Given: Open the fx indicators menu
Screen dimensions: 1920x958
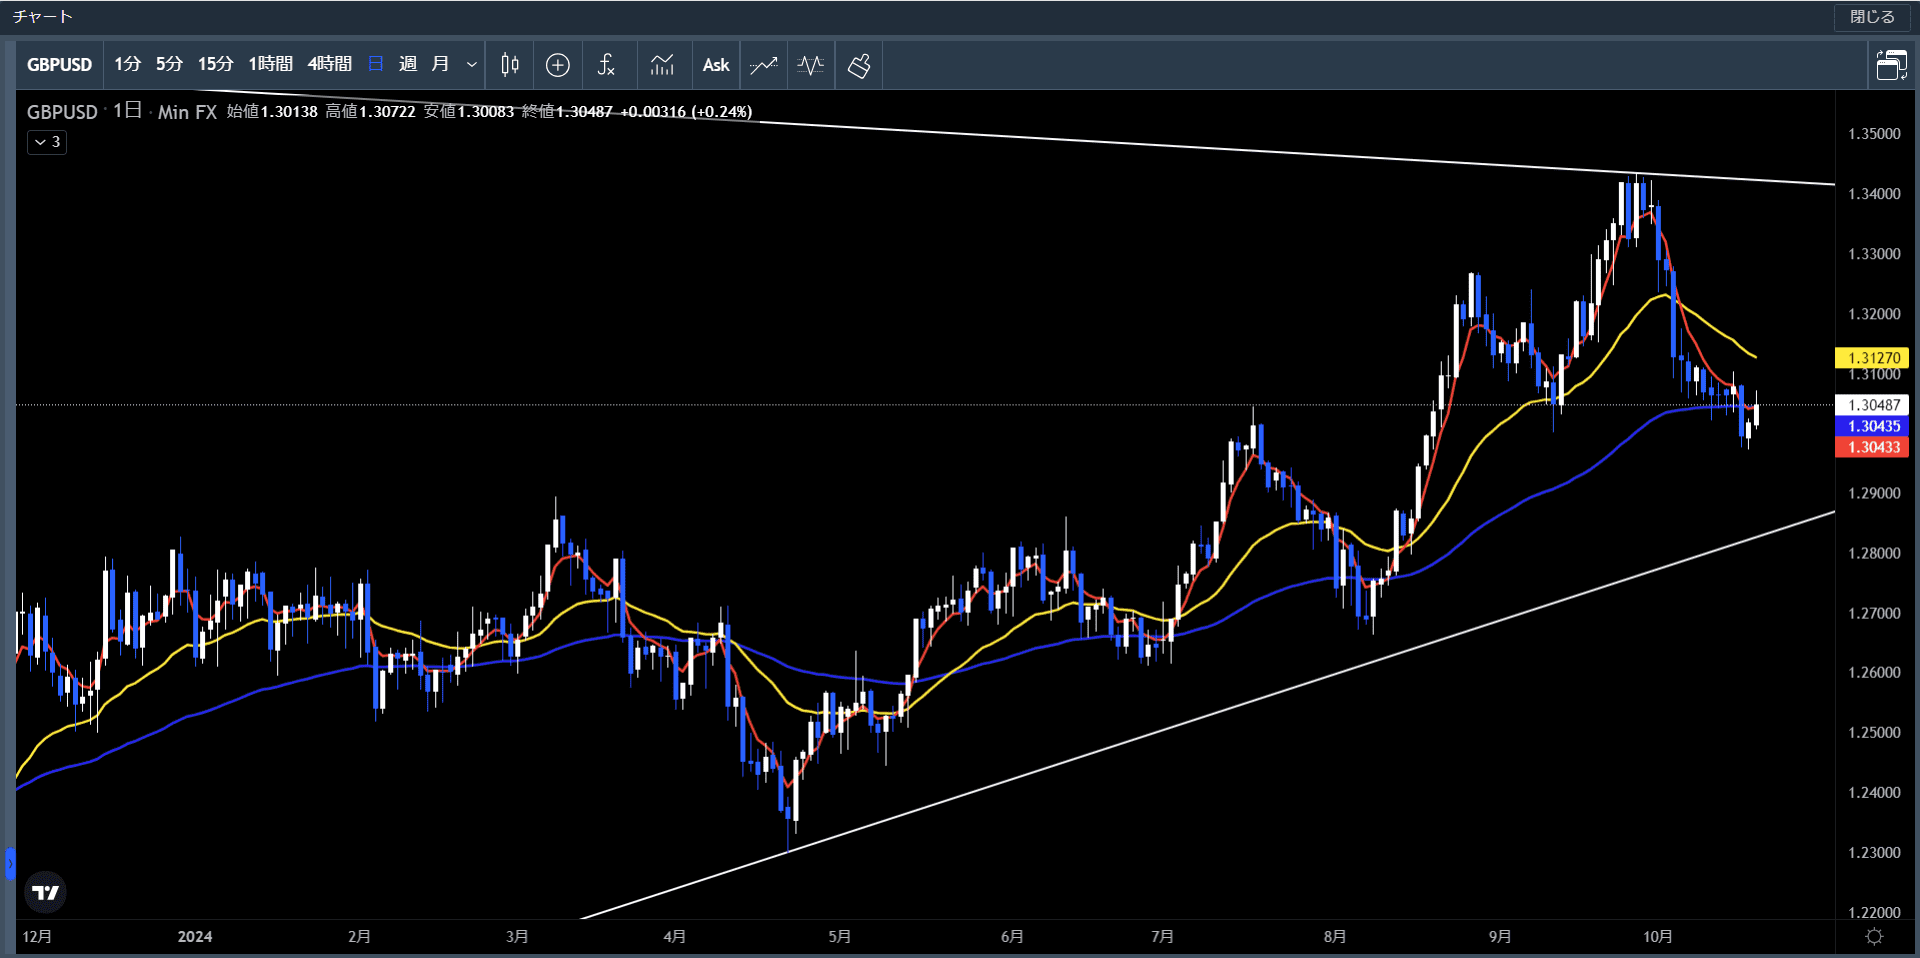Looking at the screenshot, I should pyautogui.click(x=606, y=65).
